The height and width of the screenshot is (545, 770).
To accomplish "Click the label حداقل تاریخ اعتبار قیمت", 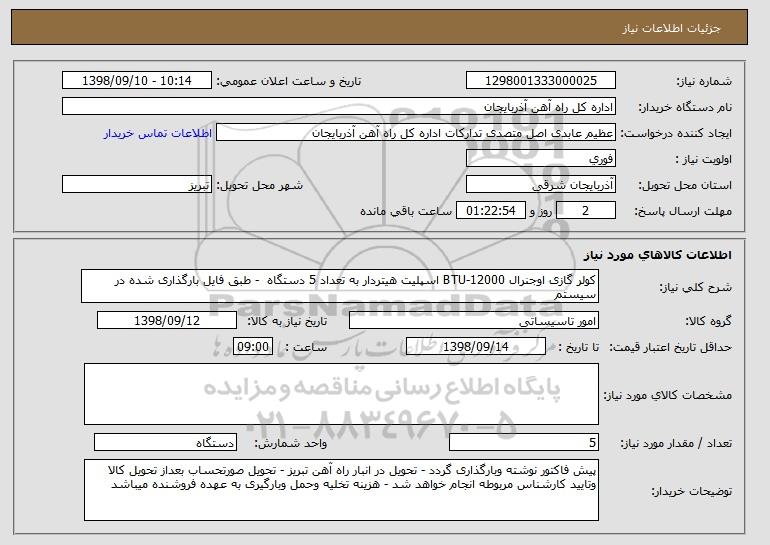I will (671, 348).
